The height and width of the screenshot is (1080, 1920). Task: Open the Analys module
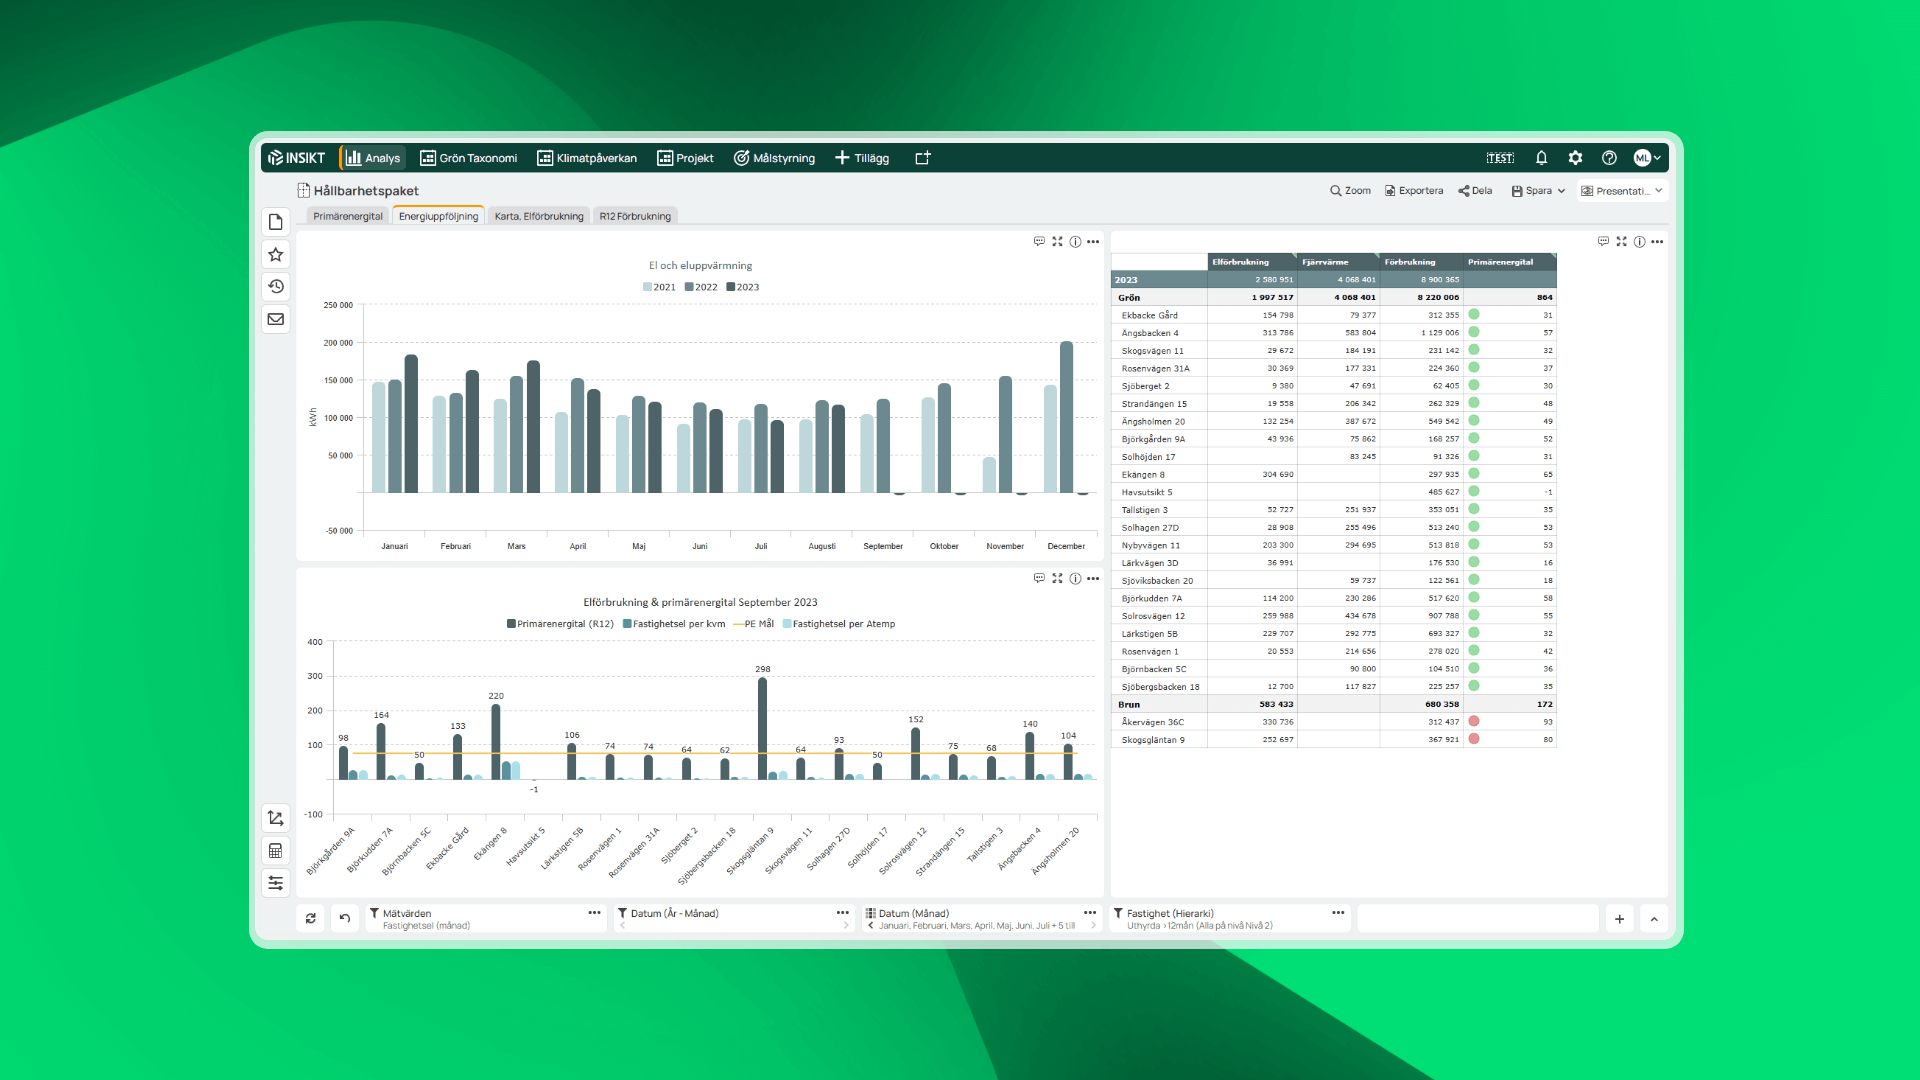(373, 158)
